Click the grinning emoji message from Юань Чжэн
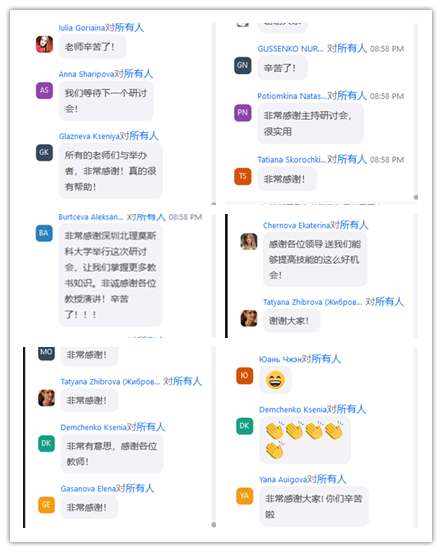The height and width of the screenshot is (552, 442). point(275,380)
